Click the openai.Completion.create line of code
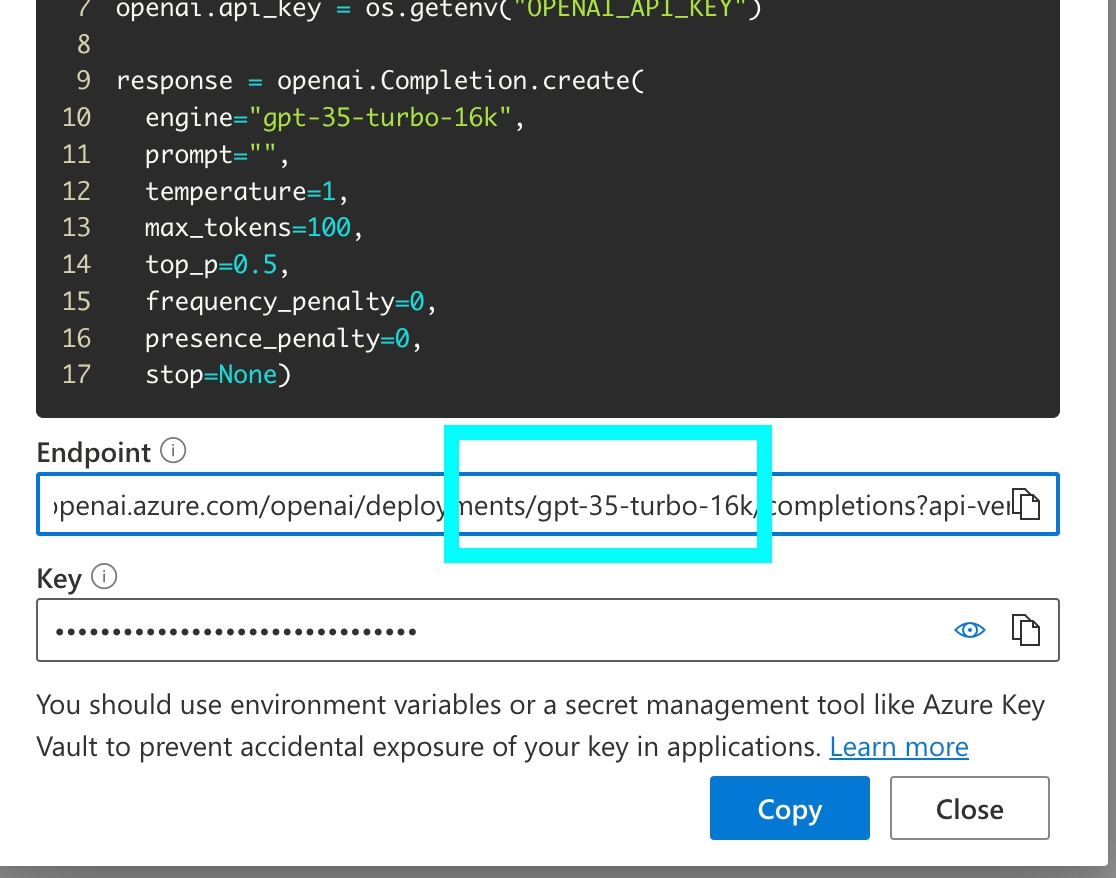The image size is (1116, 878). click(x=380, y=81)
